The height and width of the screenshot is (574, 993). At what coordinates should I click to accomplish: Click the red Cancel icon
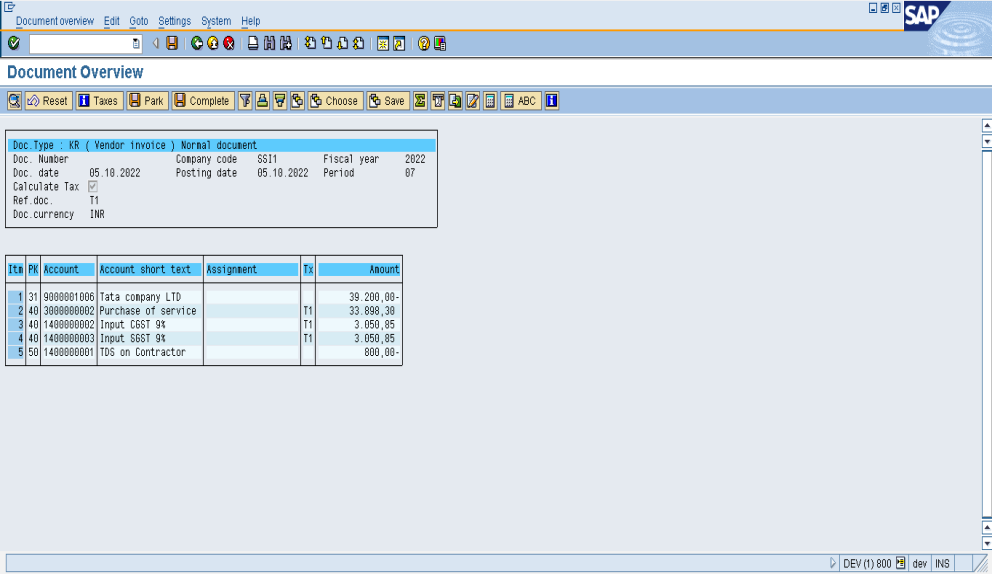click(x=229, y=44)
